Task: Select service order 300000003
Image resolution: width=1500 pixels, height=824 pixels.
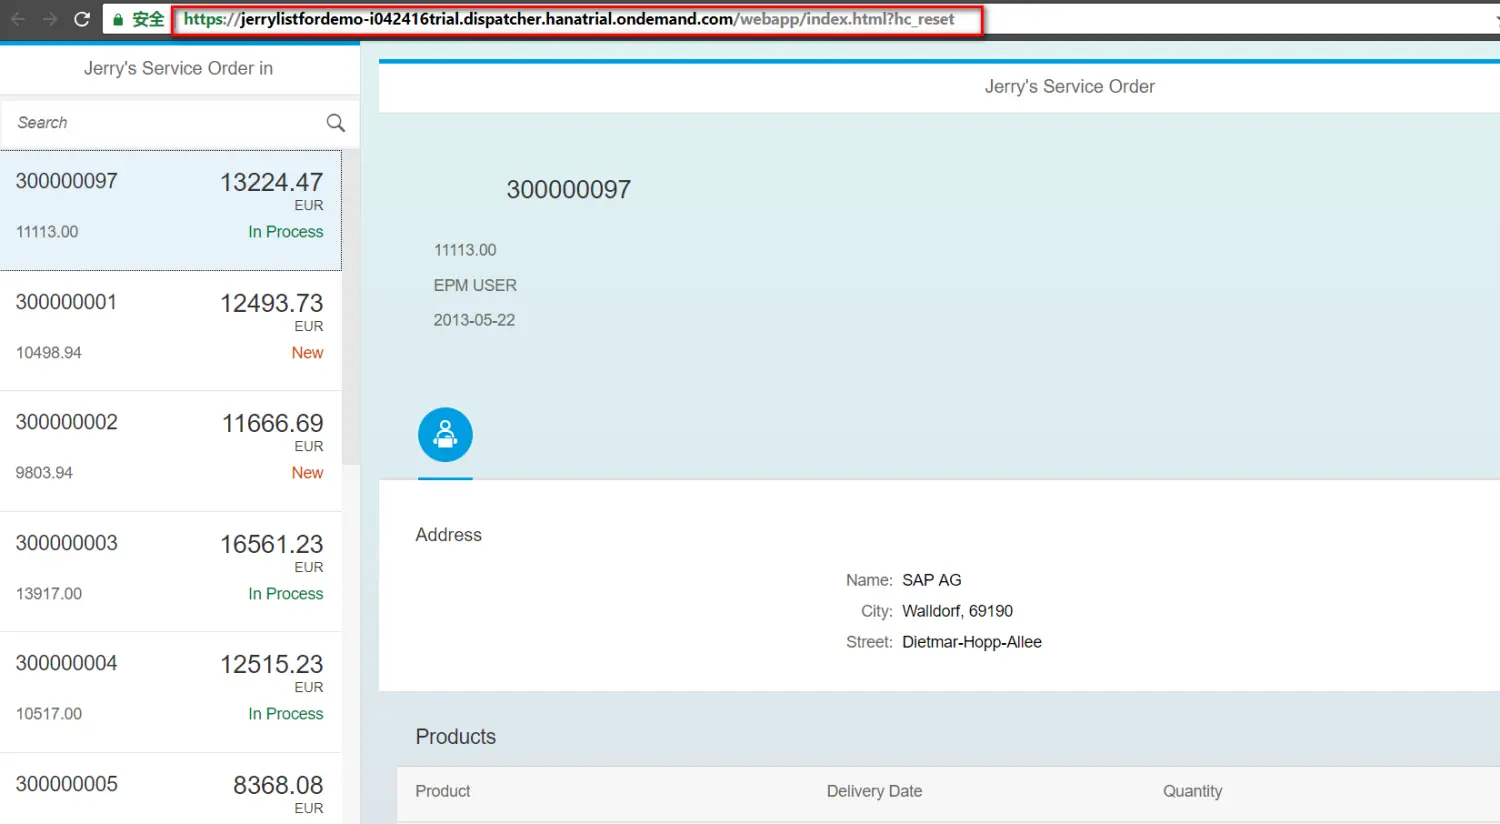Action: point(170,572)
